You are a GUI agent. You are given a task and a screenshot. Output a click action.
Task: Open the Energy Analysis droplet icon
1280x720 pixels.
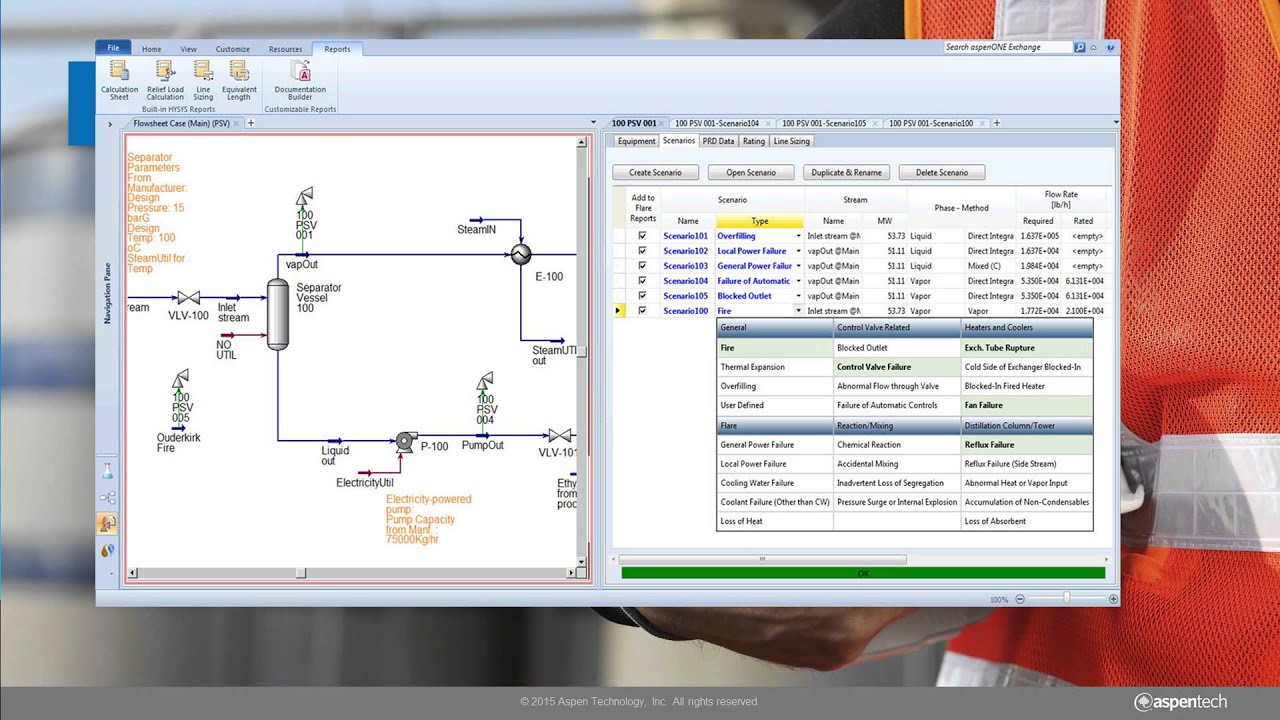(x=107, y=549)
